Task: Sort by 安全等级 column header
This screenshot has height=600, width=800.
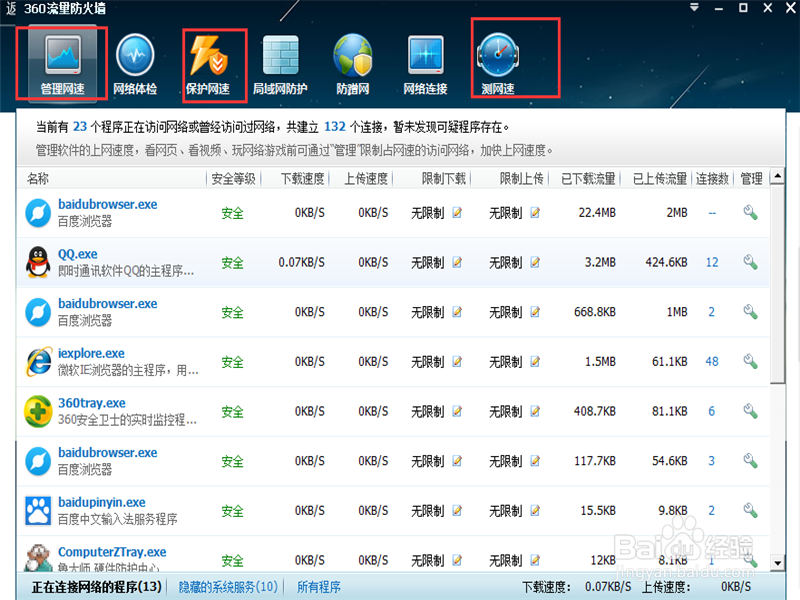Action: [x=233, y=179]
